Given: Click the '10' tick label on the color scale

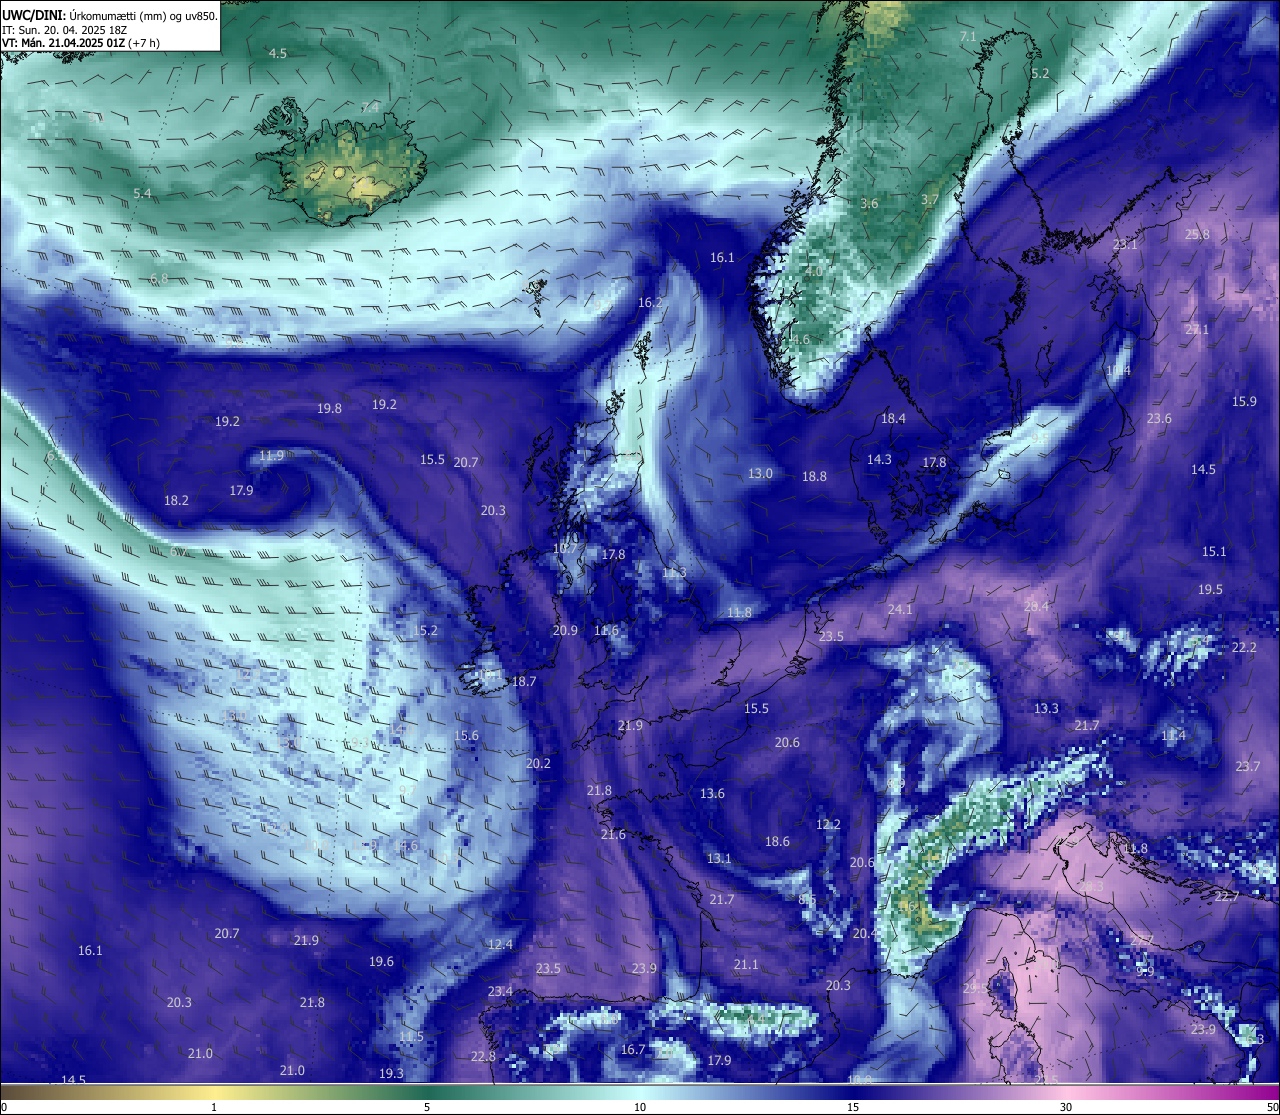Looking at the screenshot, I should point(639,1107).
